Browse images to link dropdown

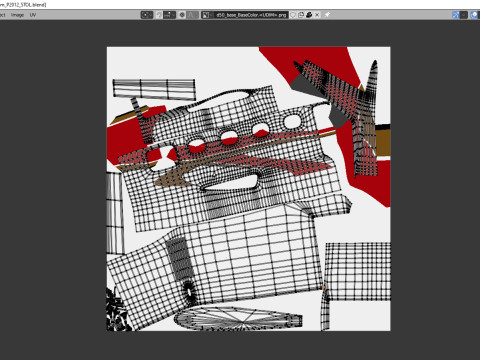207,15
